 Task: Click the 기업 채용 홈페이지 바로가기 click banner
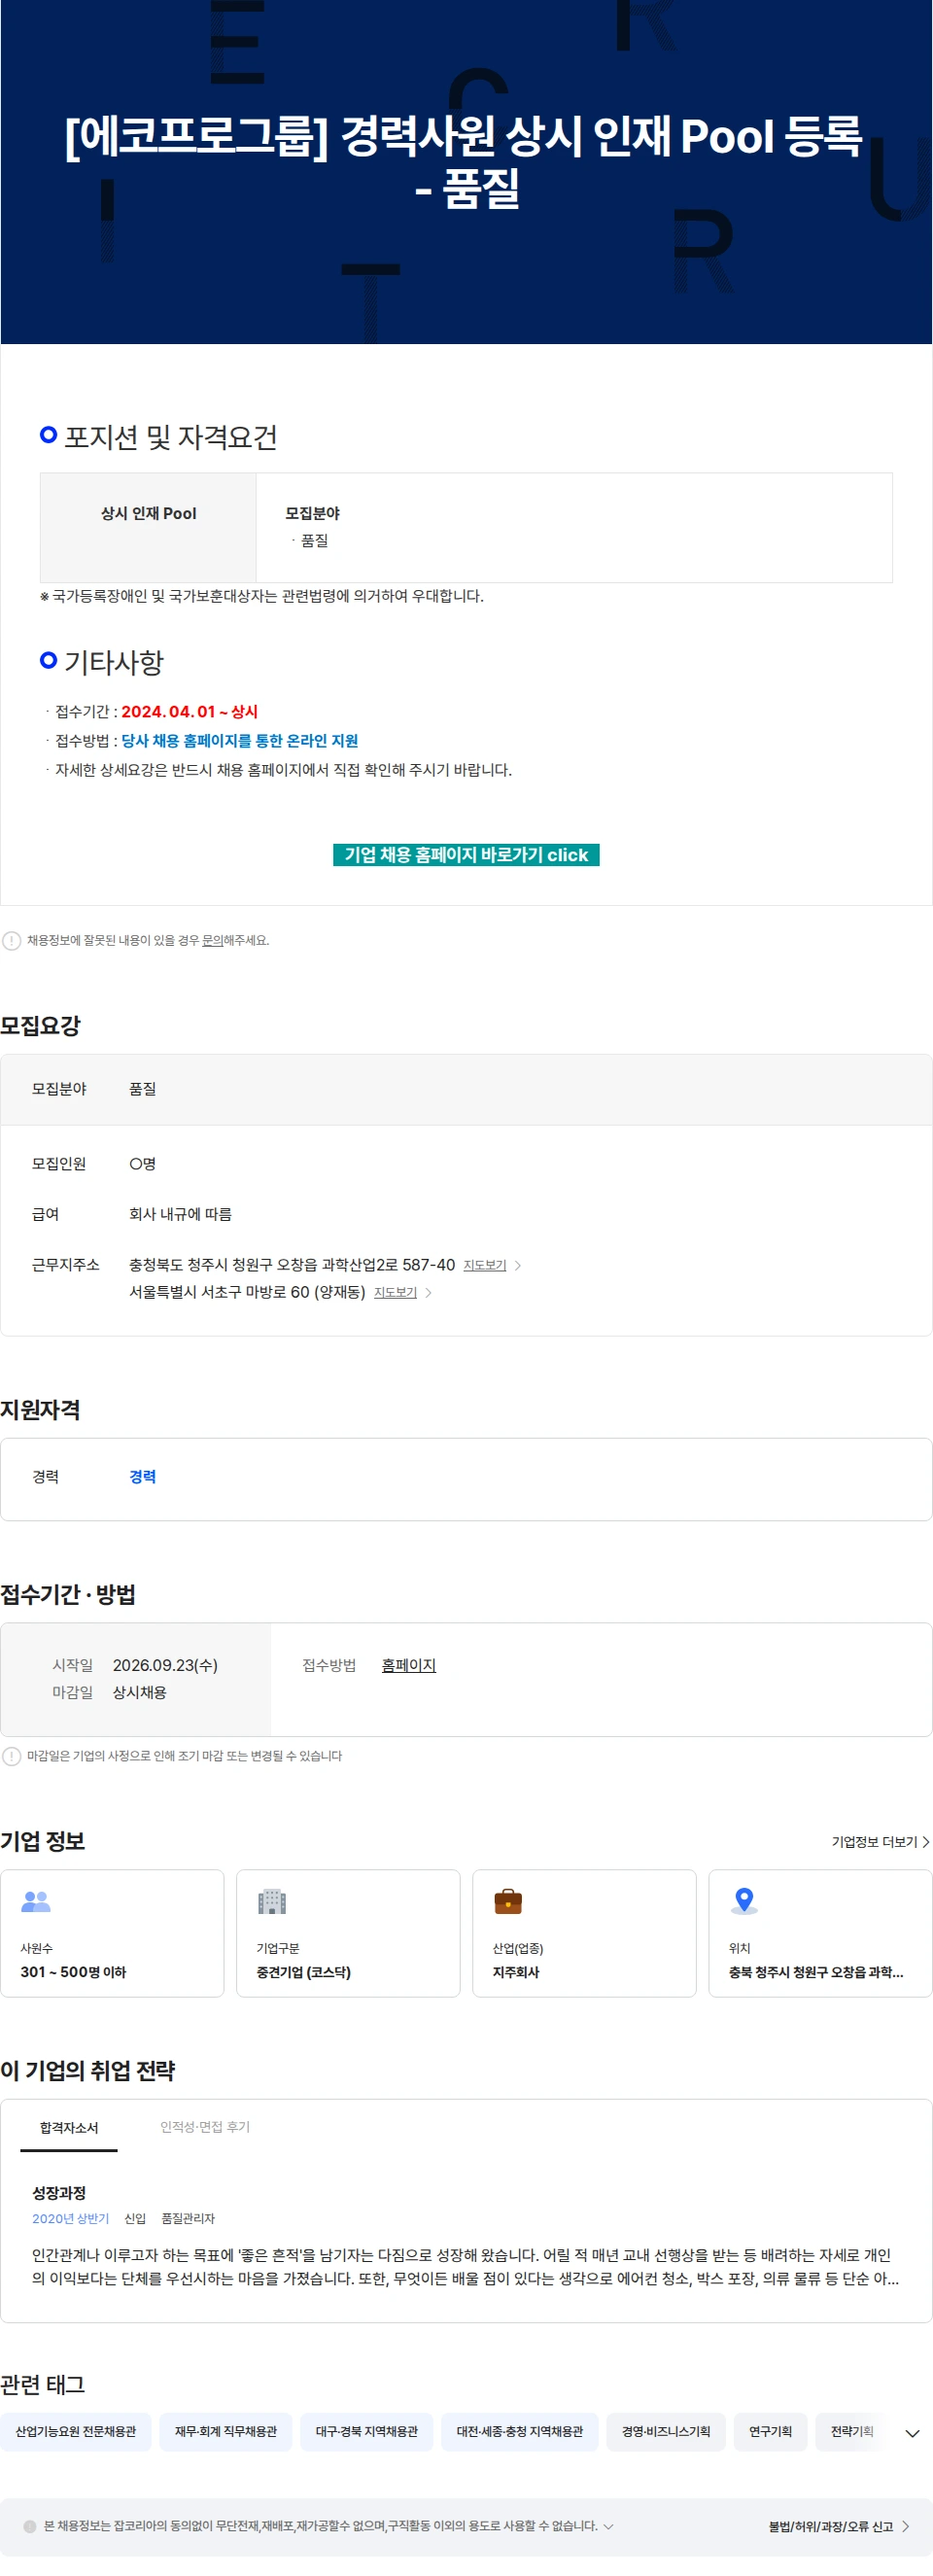[466, 854]
